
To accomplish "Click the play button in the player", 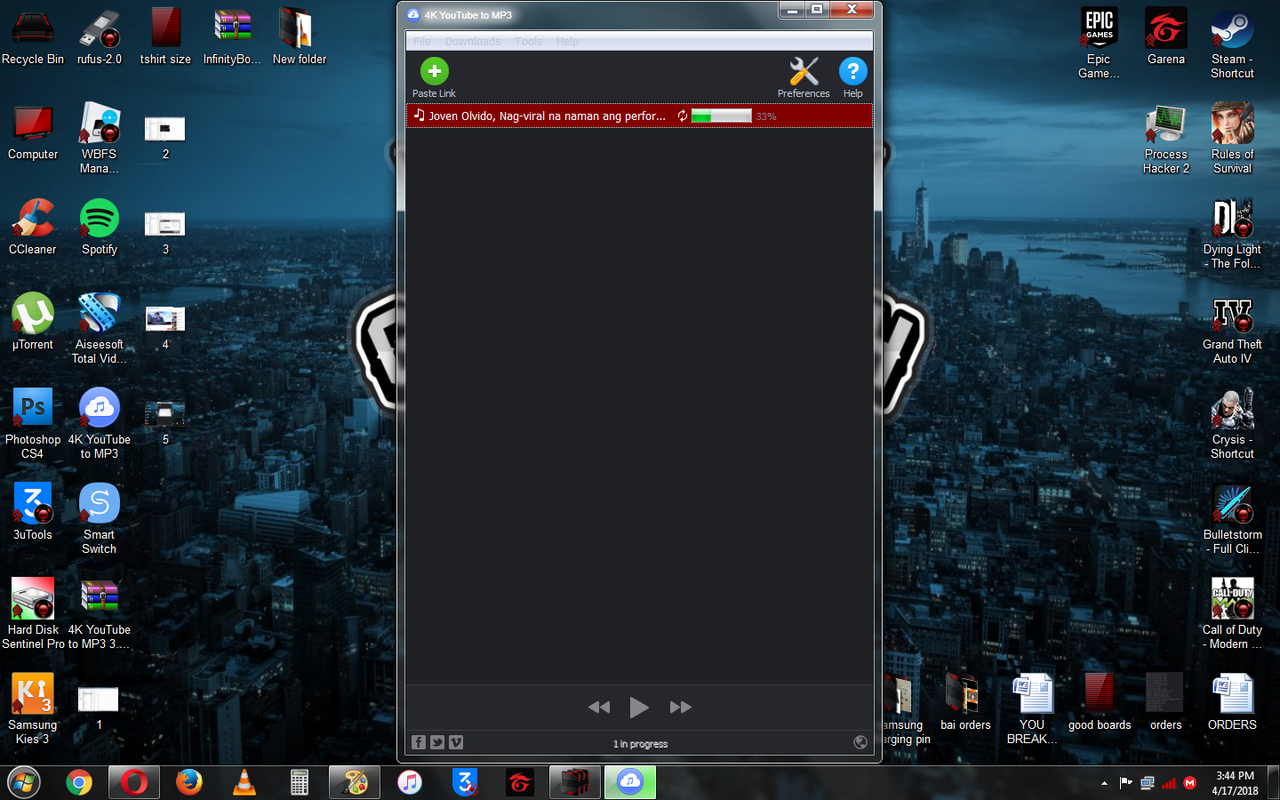I will (639, 707).
